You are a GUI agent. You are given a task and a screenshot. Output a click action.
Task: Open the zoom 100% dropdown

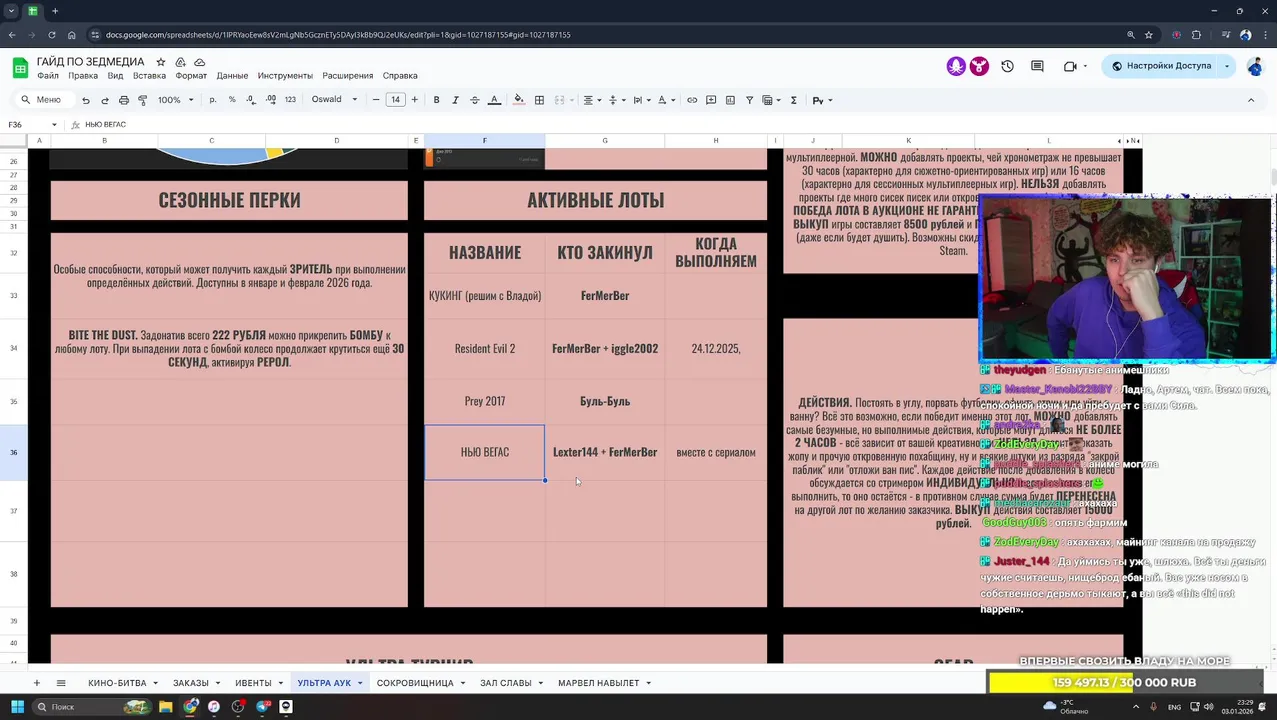click(174, 100)
